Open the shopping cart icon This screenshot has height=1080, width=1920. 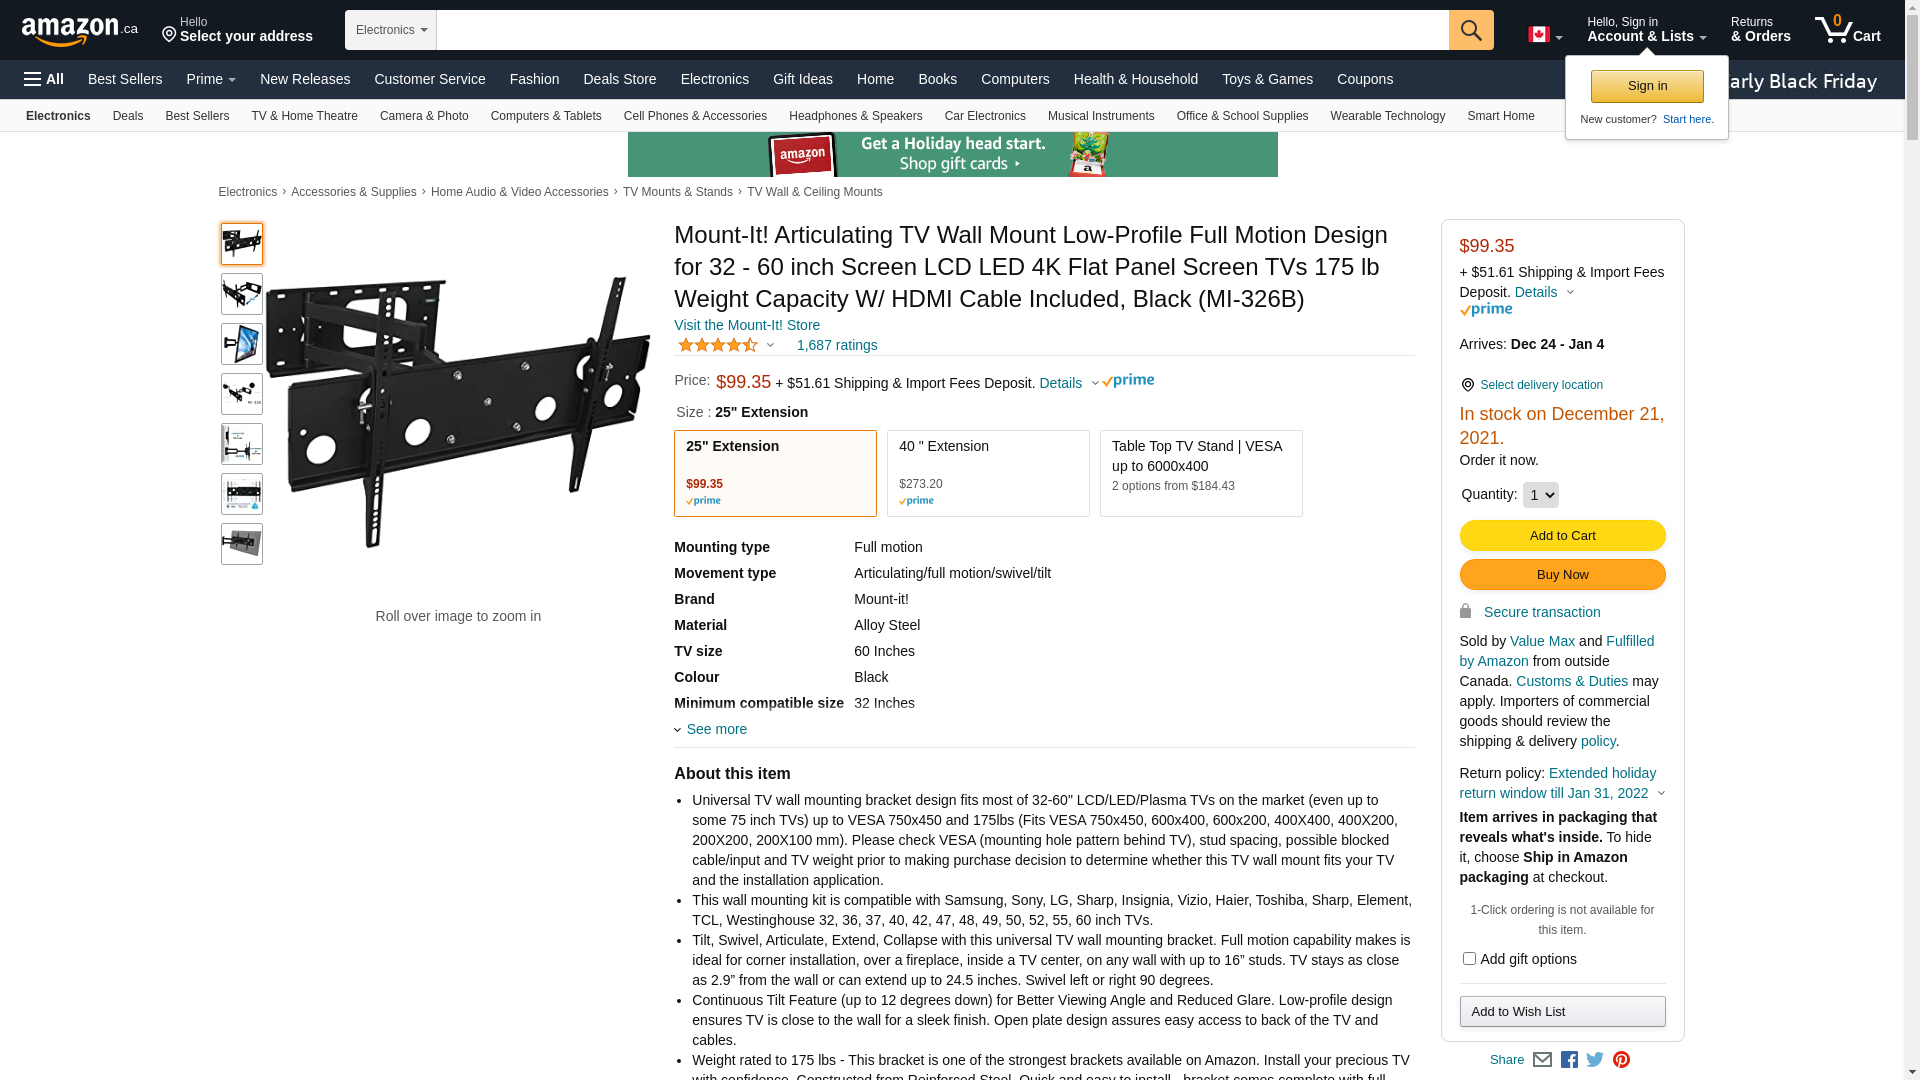(1848, 29)
